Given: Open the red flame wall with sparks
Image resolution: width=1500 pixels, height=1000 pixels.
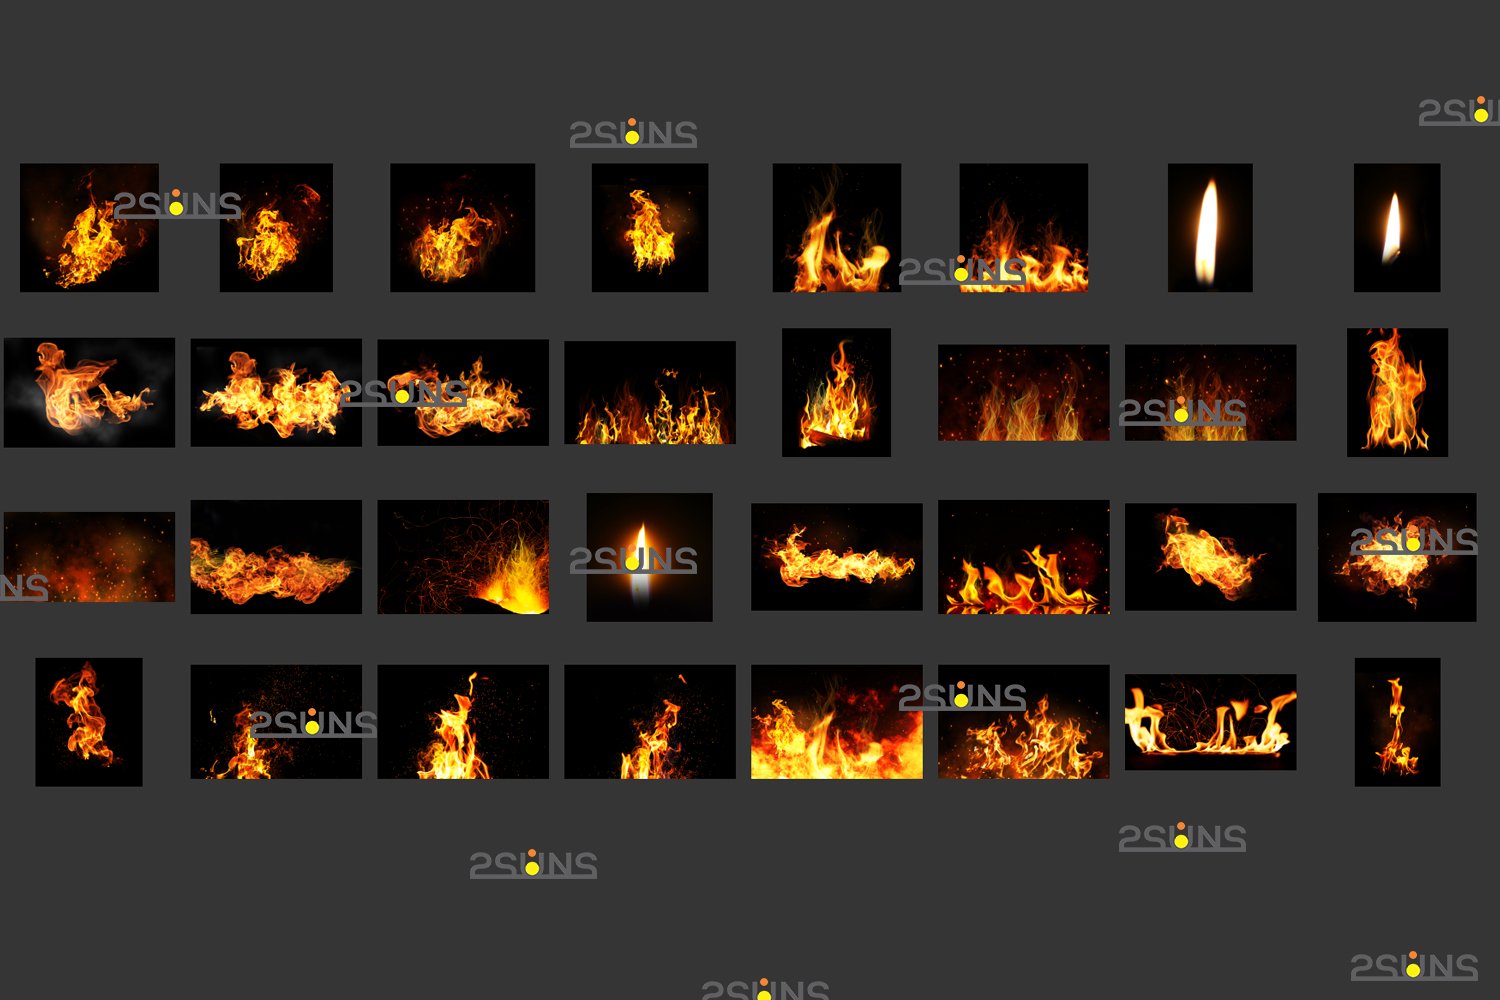Looking at the screenshot, I should click(x=1023, y=392).
